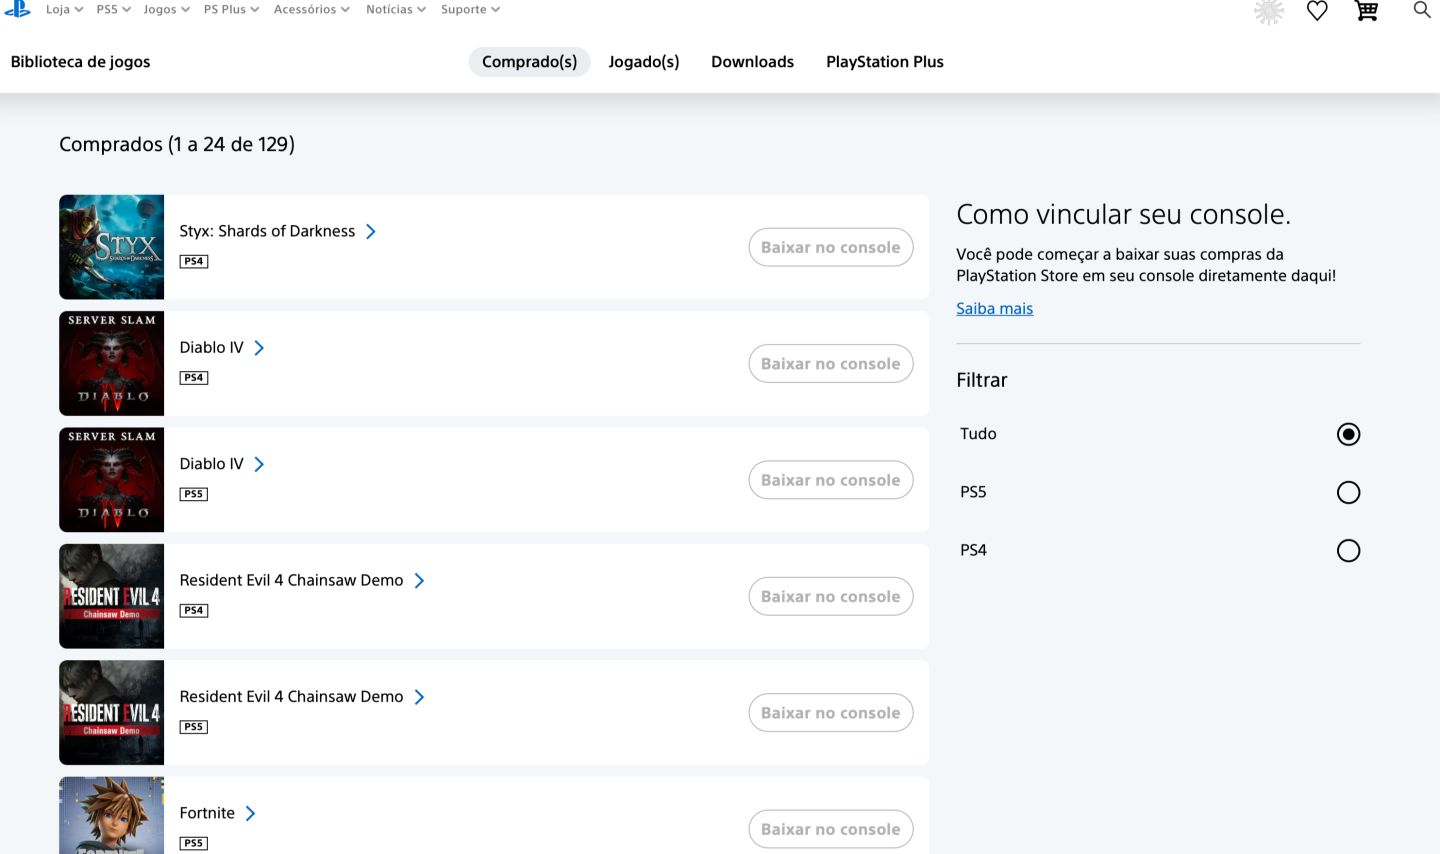Click the Resident Evil 4 PS4 demo thumbnail
The width and height of the screenshot is (1440, 854).
(x=112, y=597)
